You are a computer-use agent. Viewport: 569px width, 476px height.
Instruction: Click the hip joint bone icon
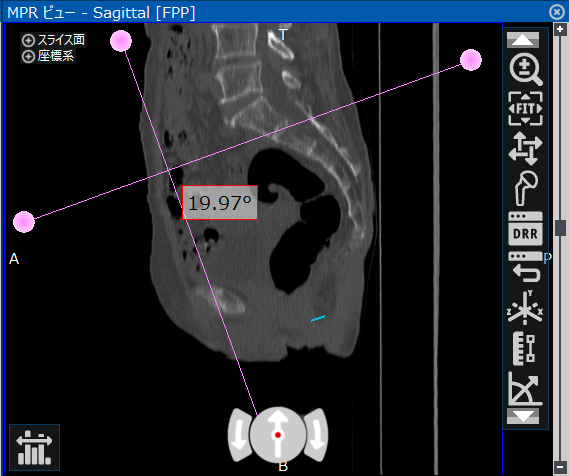525,188
